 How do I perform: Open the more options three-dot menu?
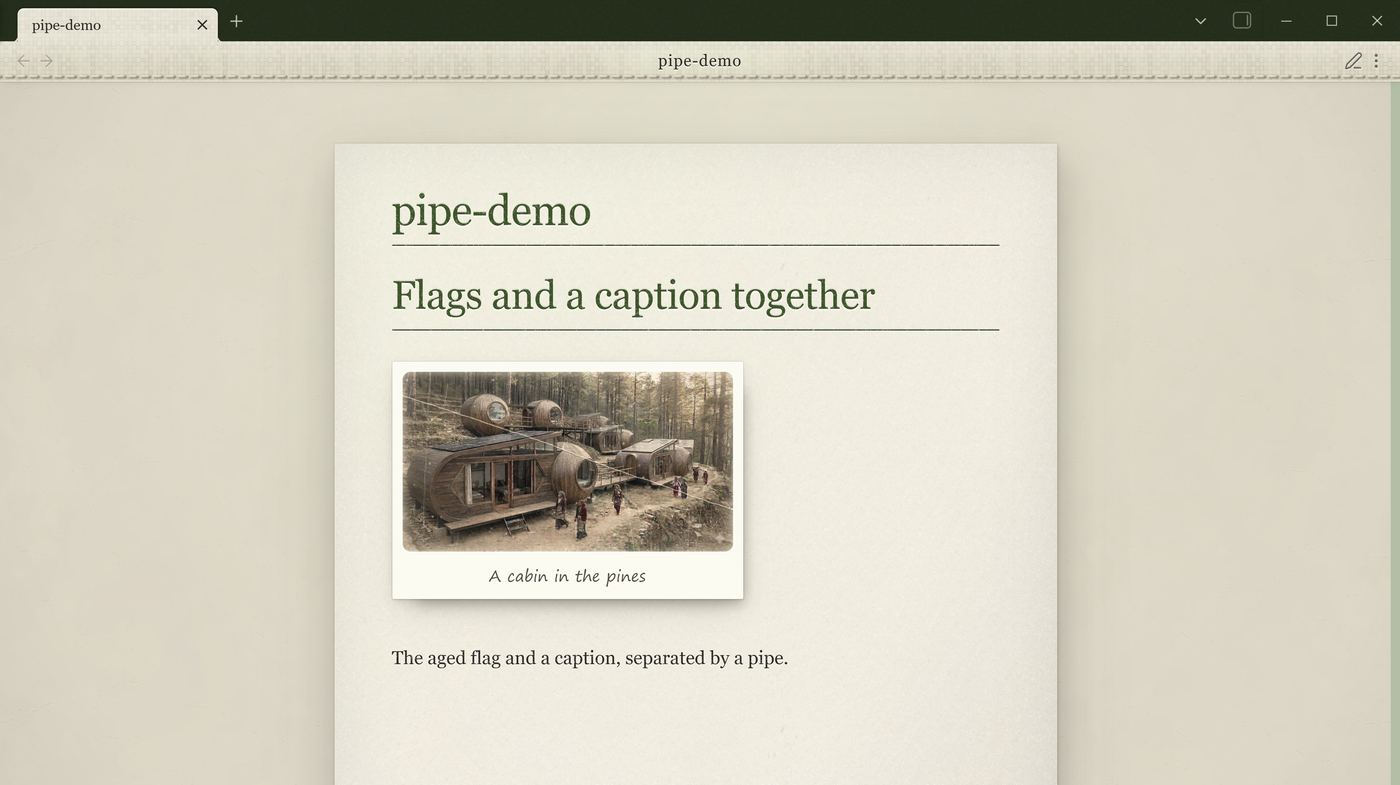1377,61
